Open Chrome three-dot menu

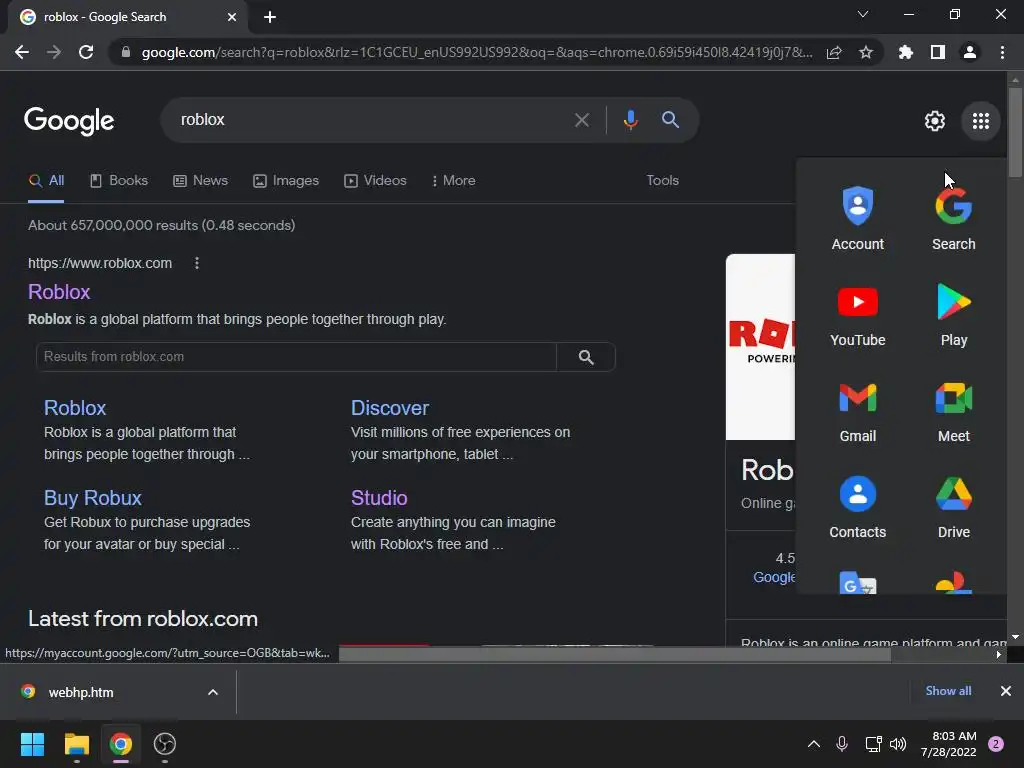(1002, 52)
